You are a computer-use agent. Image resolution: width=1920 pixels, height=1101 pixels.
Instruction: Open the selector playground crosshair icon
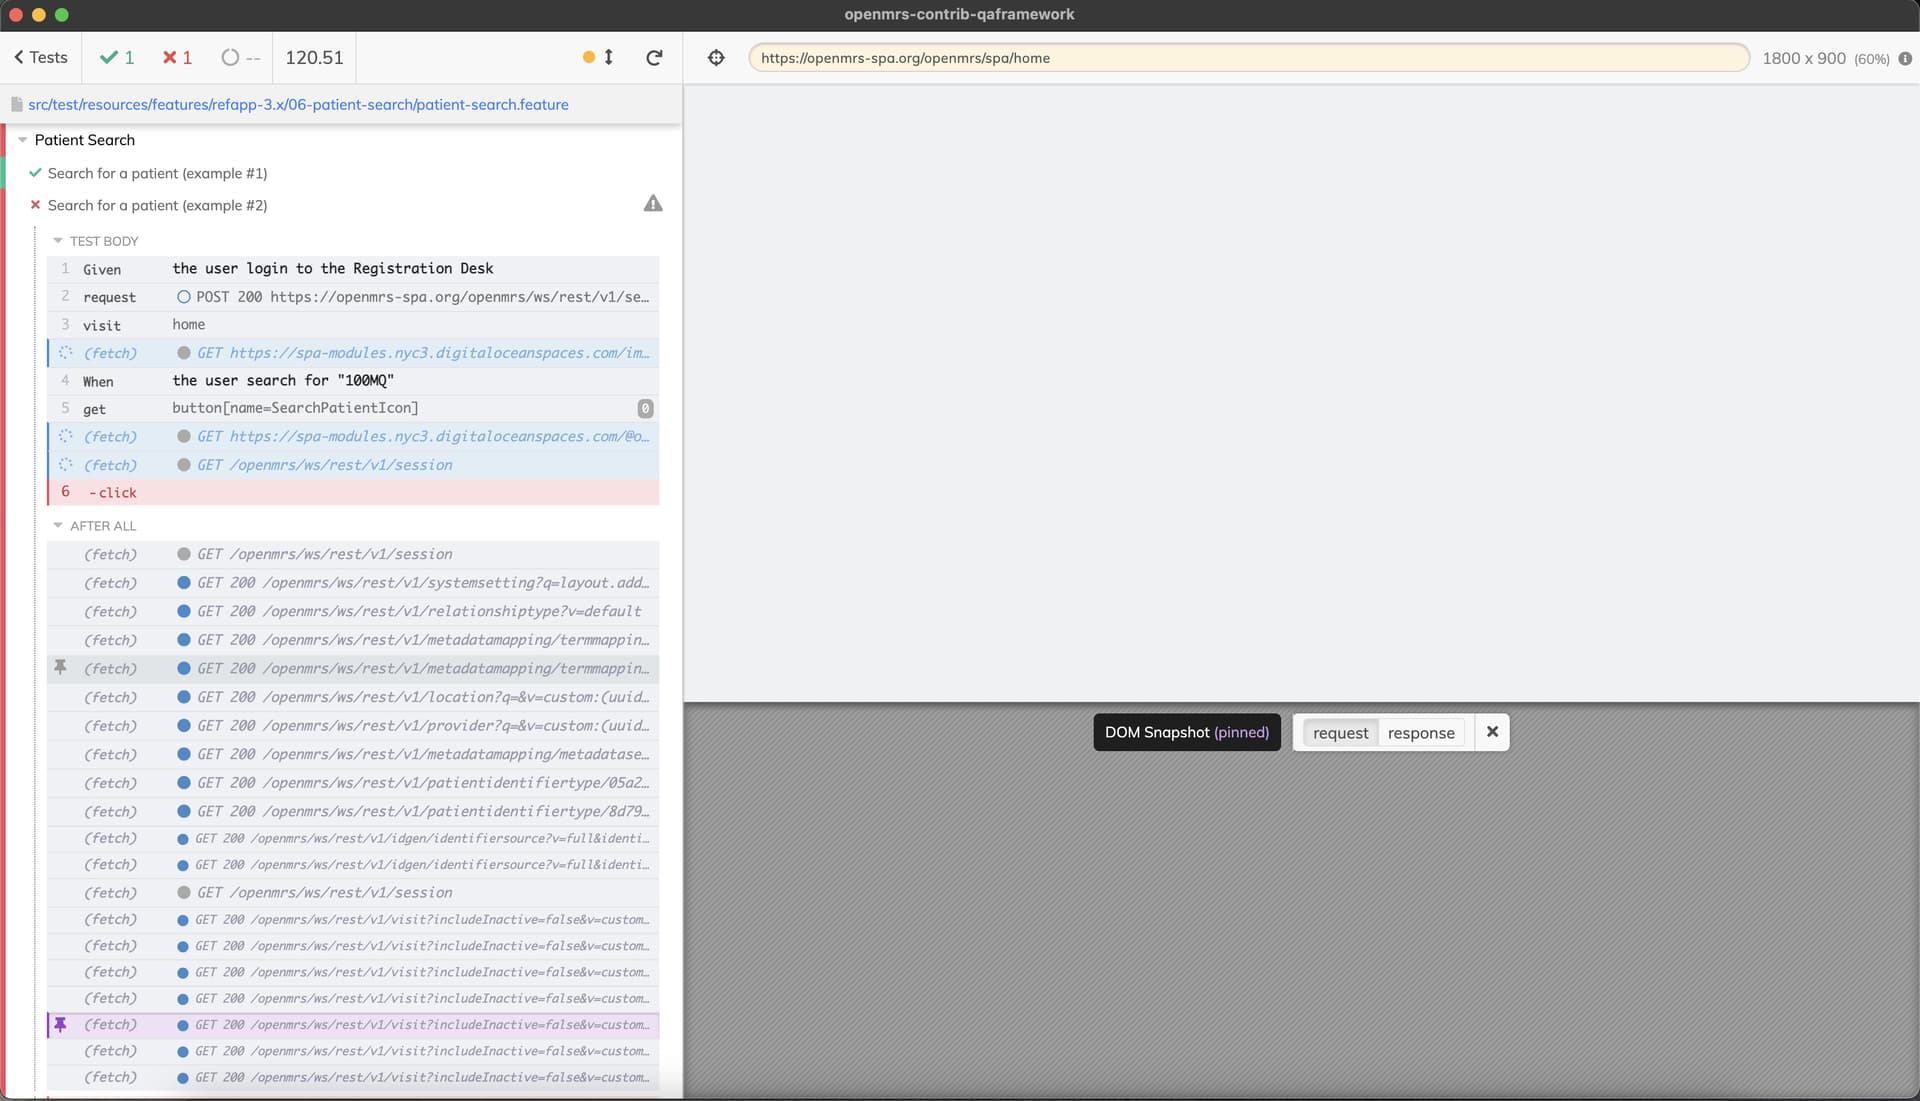716,57
